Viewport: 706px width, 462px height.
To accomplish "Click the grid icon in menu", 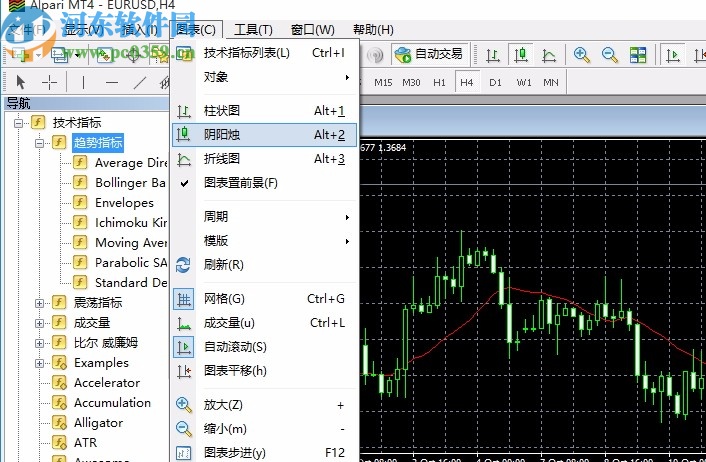I will coord(184,299).
